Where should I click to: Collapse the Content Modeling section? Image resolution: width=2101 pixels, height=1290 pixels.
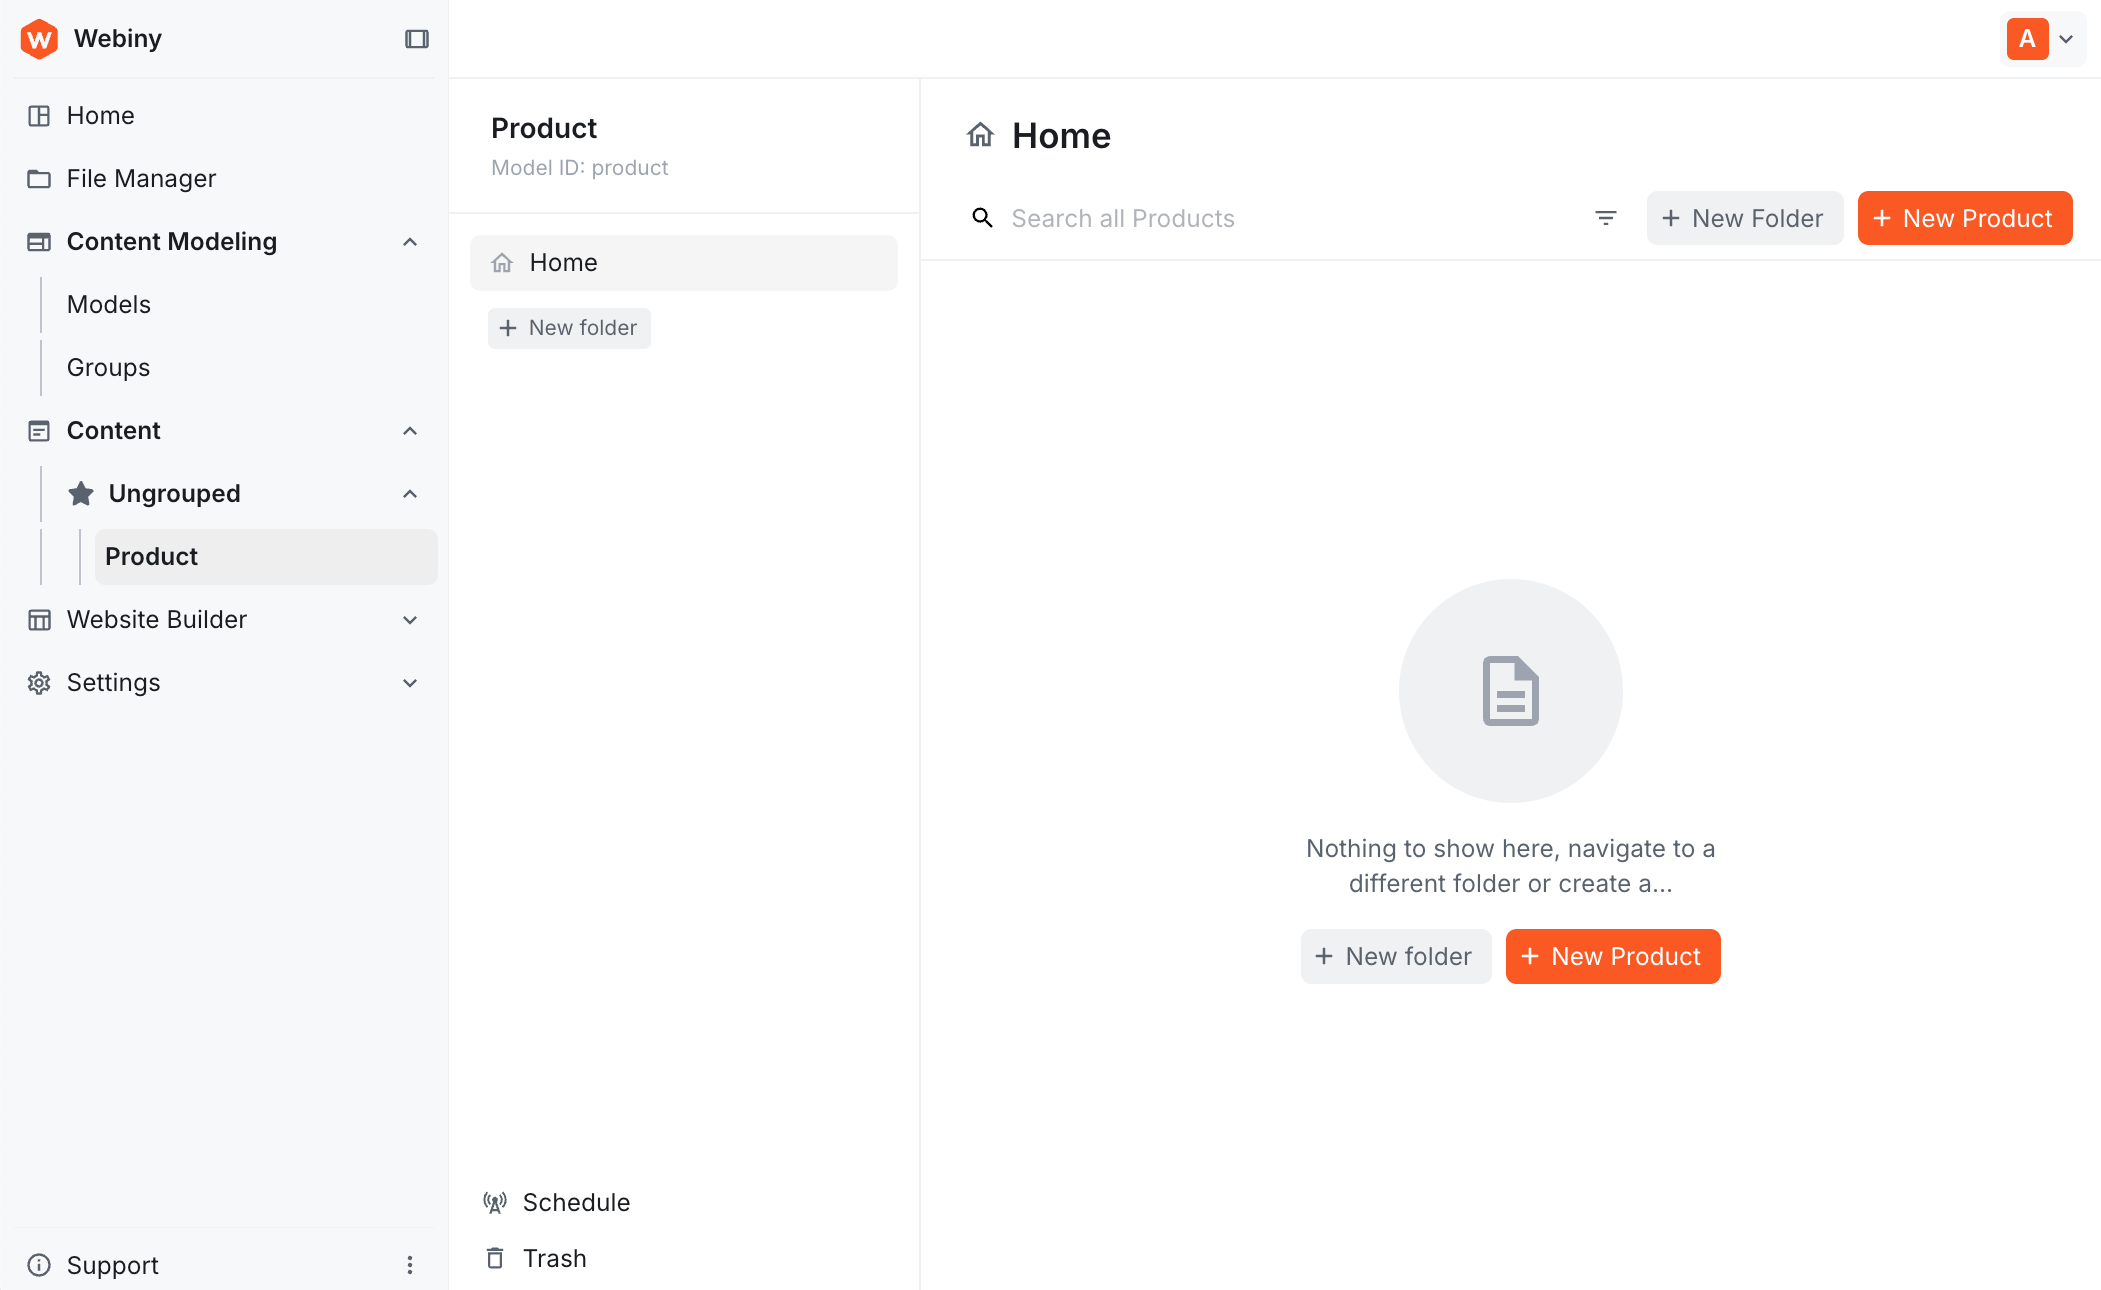point(409,242)
